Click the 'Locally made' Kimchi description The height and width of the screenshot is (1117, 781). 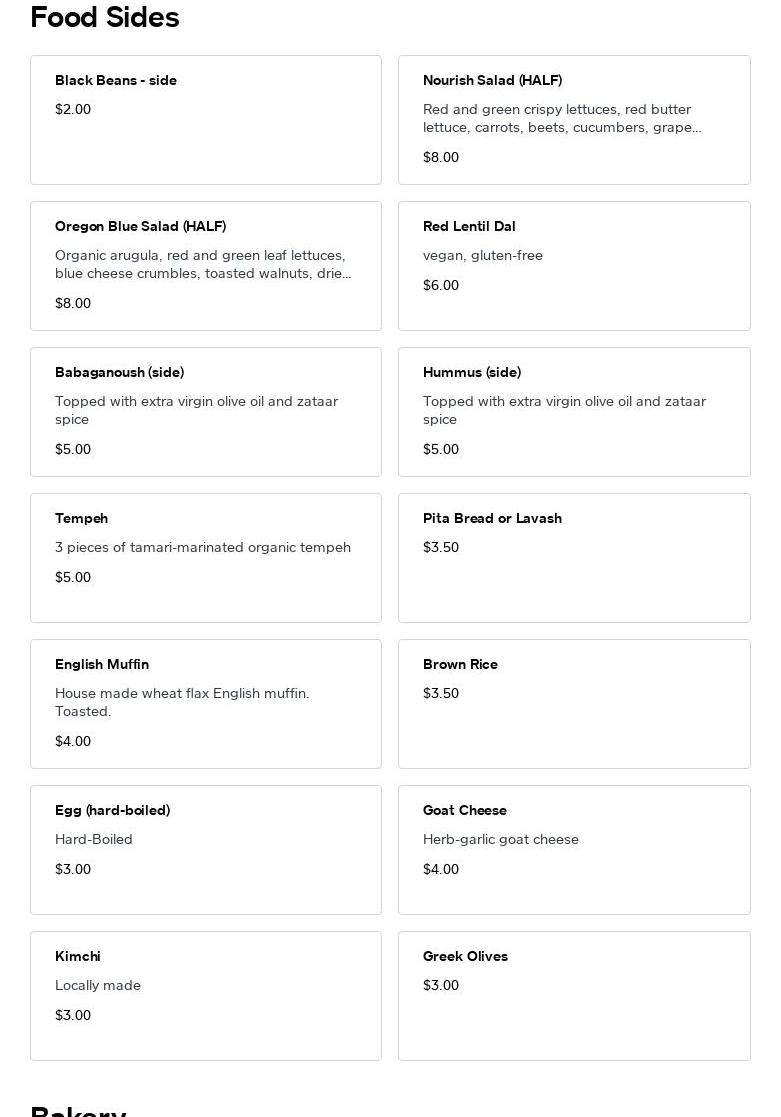click(x=98, y=985)
